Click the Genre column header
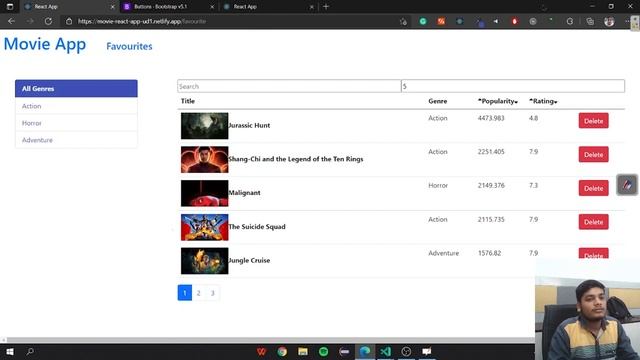640x360 pixels. (438, 101)
